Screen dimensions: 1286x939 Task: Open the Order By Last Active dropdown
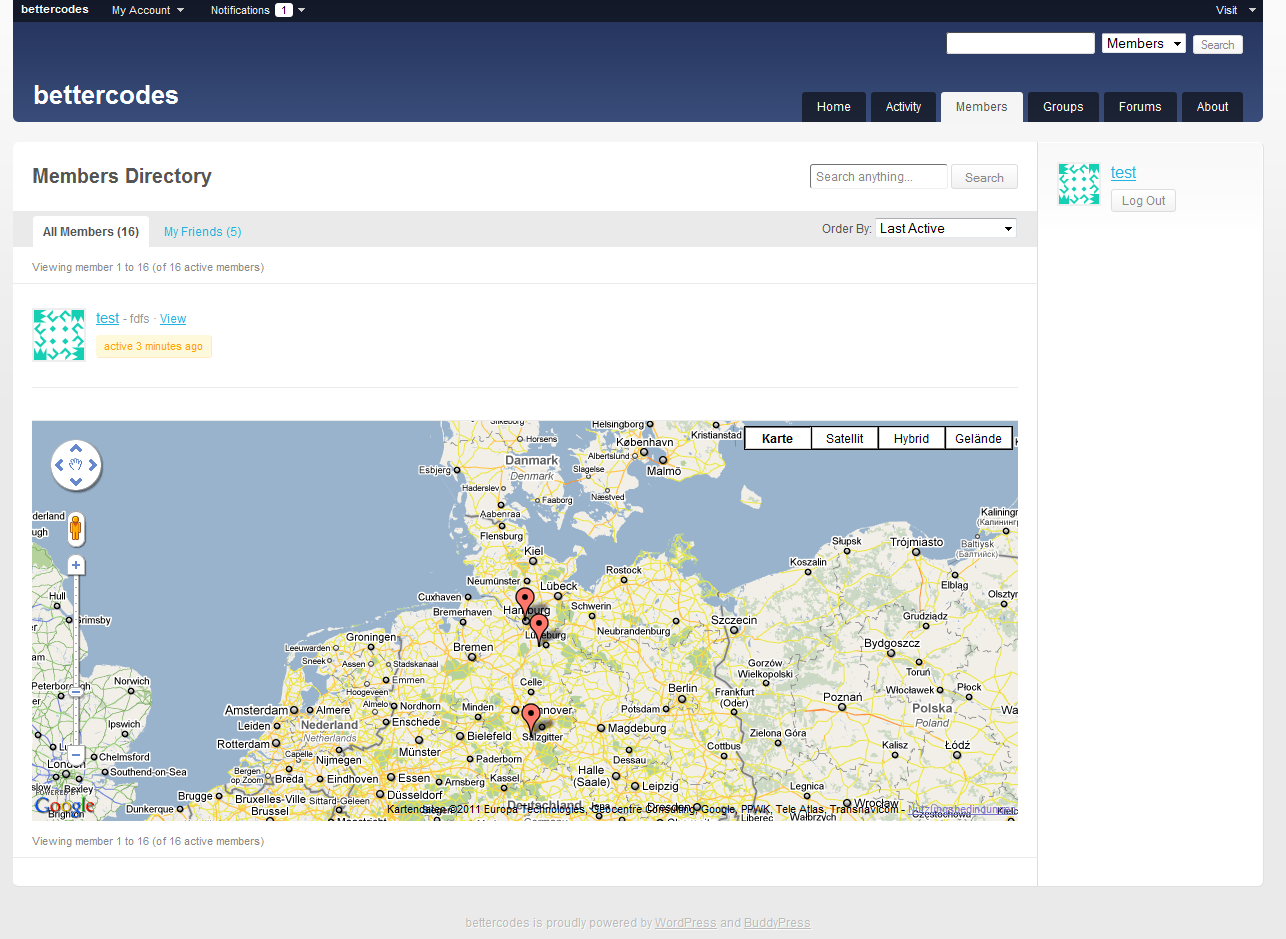946,228
